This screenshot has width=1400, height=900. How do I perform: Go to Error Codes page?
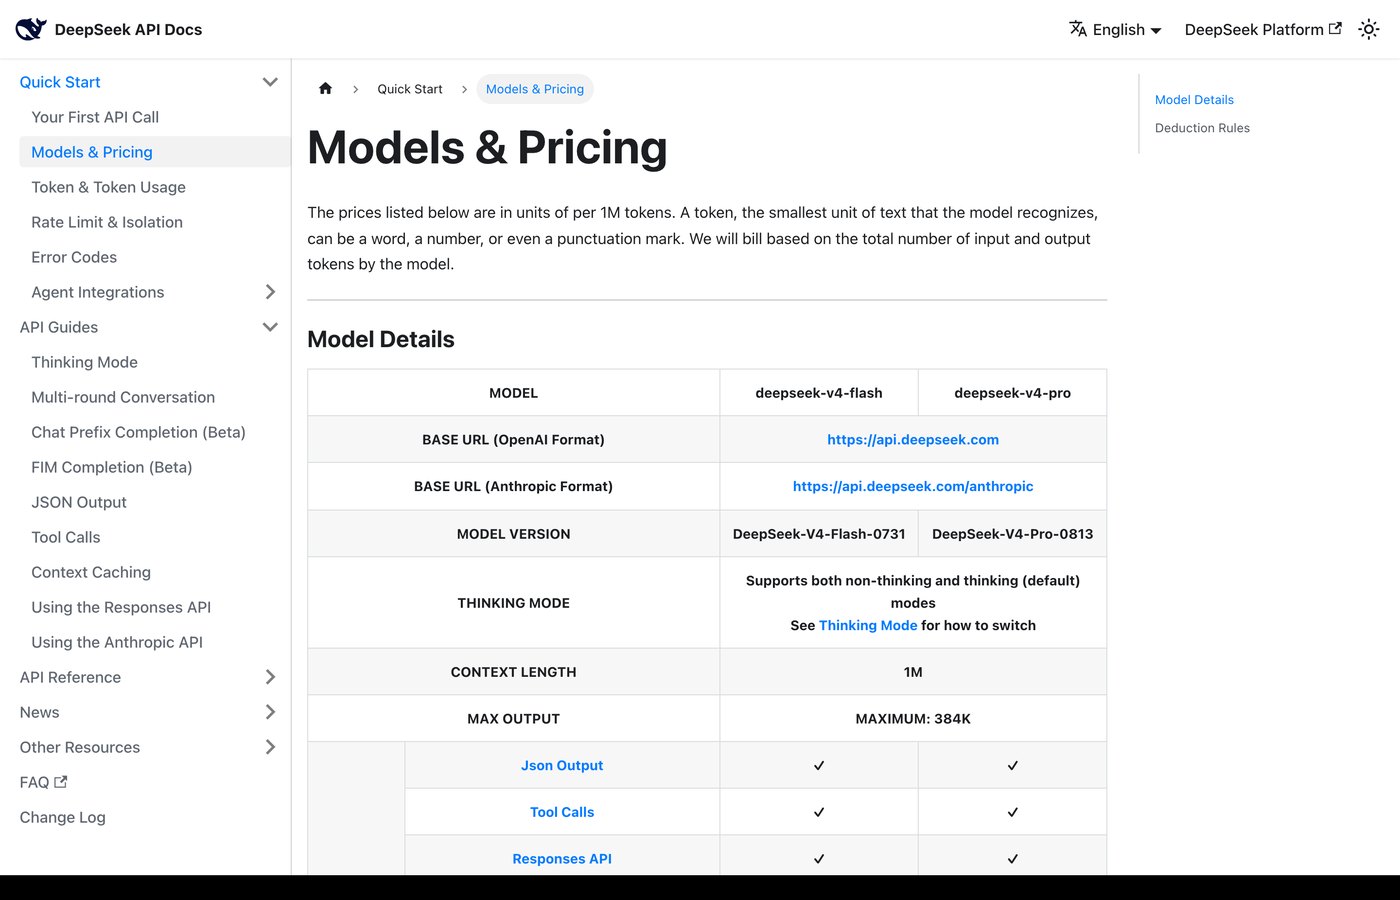[74, 257]
